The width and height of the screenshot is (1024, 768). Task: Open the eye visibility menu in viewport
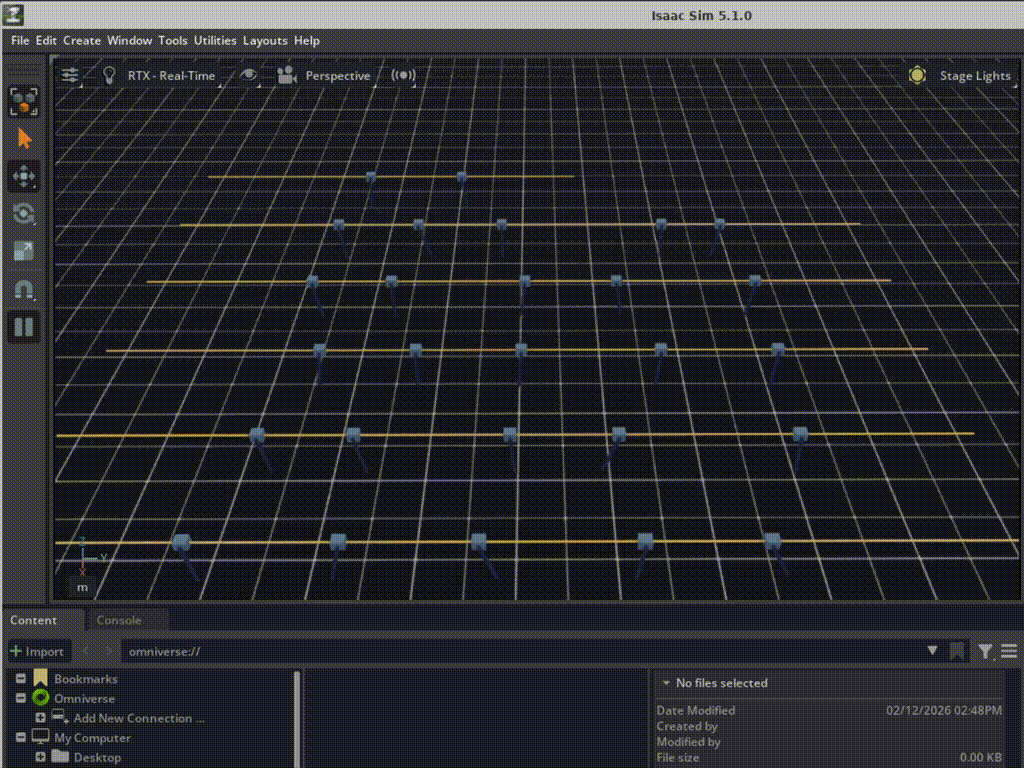[248, 76]
